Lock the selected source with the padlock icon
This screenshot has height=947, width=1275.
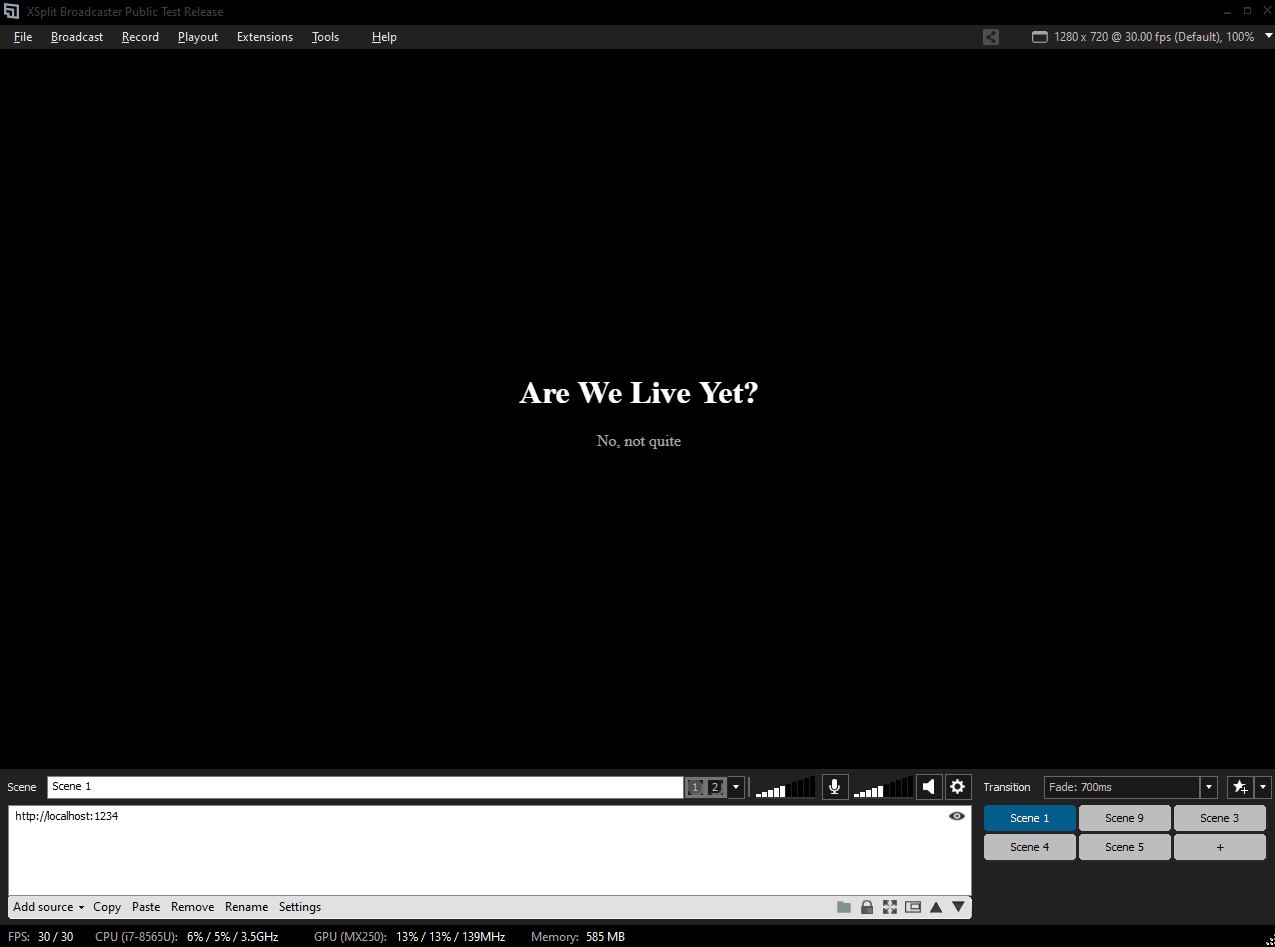click(867, 907)
